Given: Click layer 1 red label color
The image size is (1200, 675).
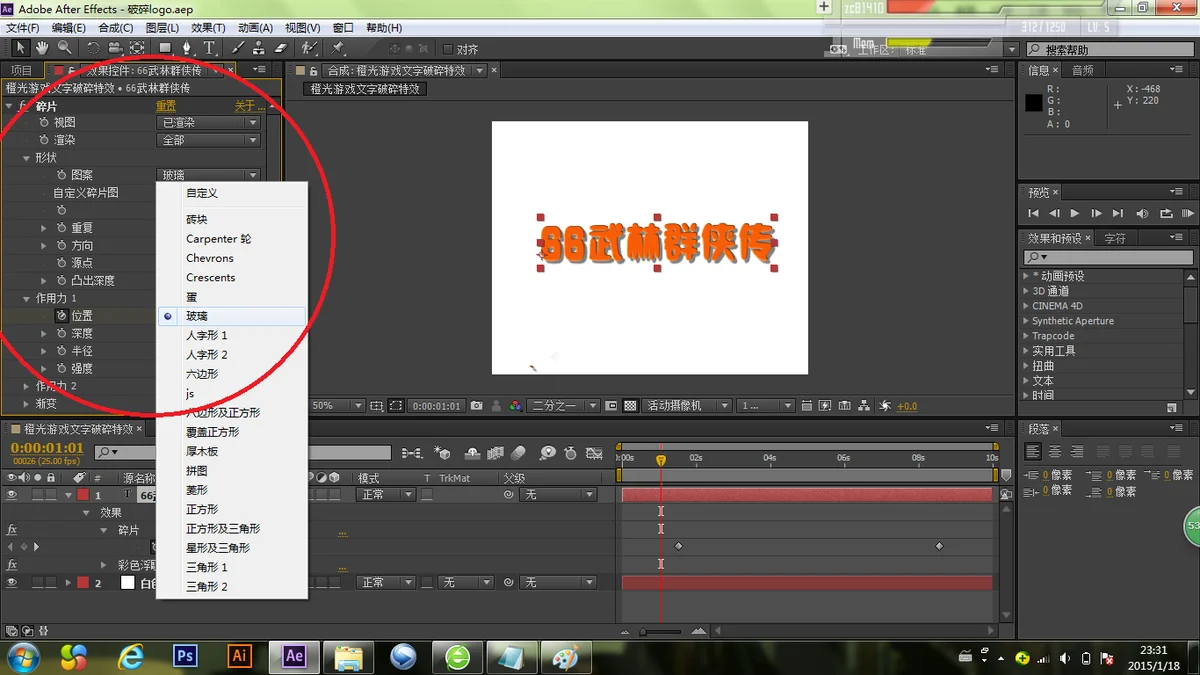Looking at the screenshot, I should coord(83,495).
